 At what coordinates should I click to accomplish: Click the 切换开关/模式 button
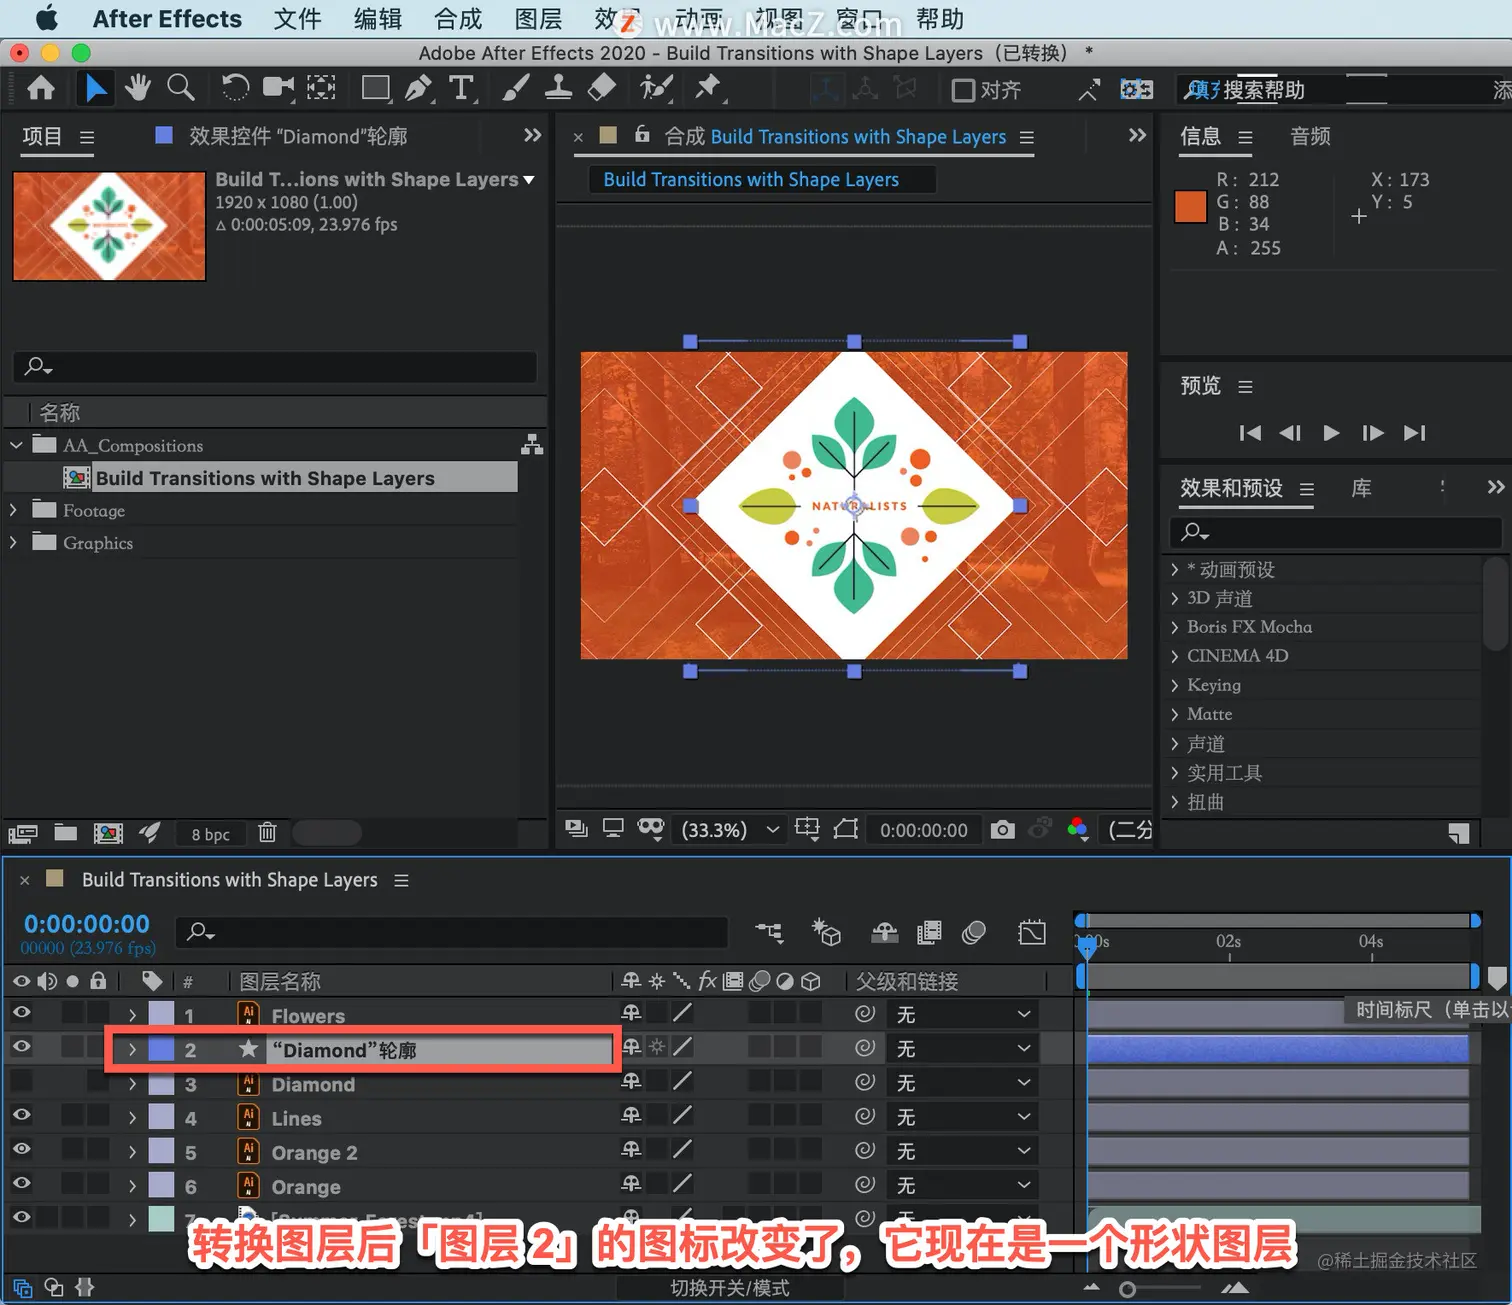(730, 1288)
